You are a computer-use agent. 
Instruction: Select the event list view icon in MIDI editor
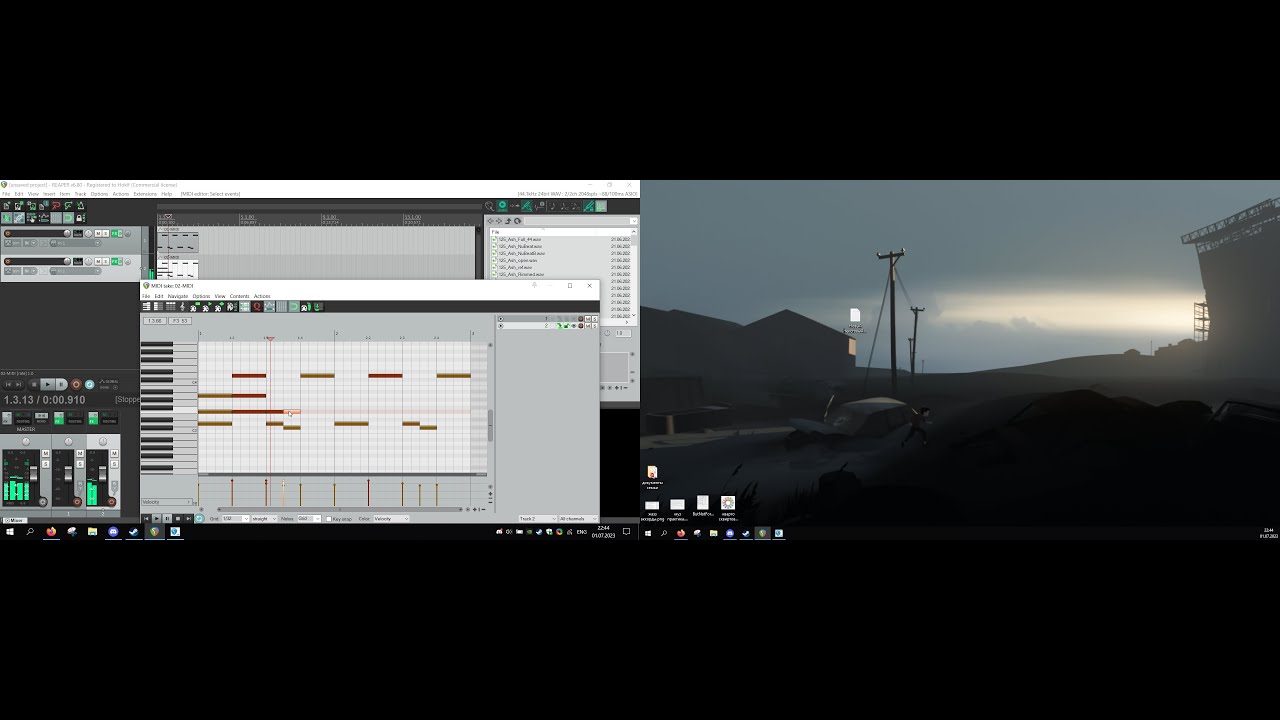(x=170, y=306)
